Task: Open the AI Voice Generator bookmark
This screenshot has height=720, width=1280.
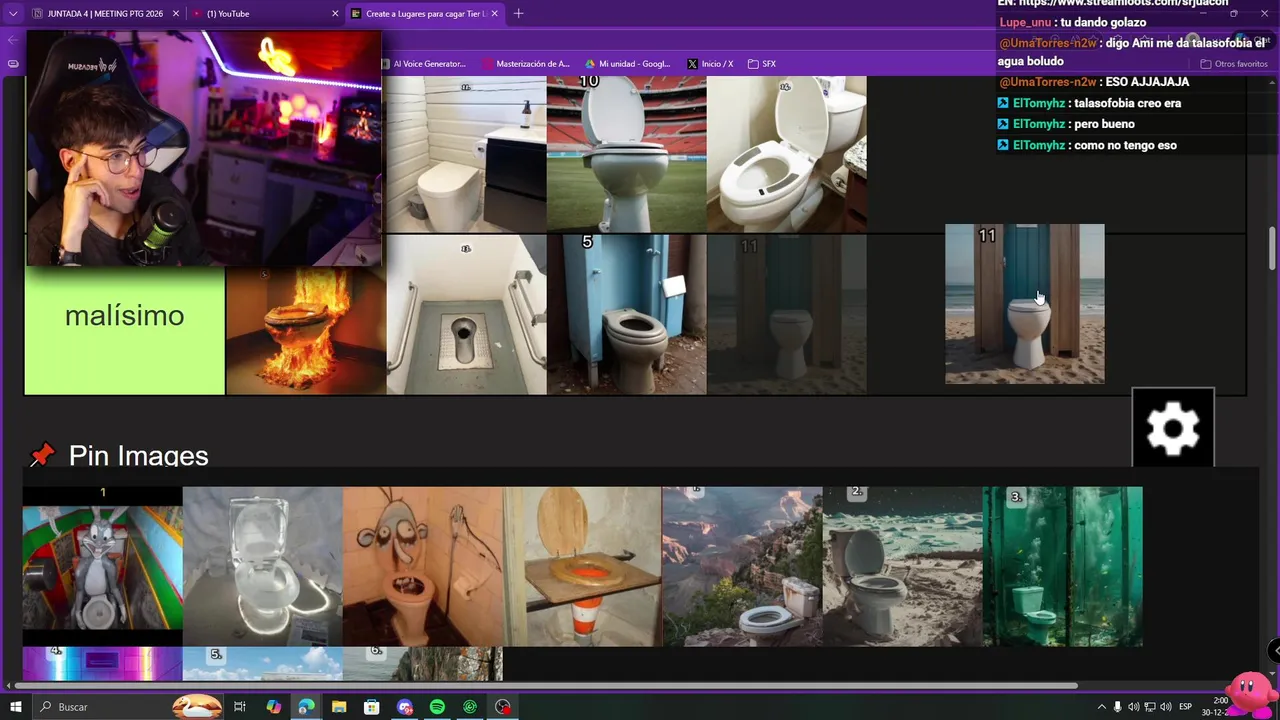Action: (424, 64)
